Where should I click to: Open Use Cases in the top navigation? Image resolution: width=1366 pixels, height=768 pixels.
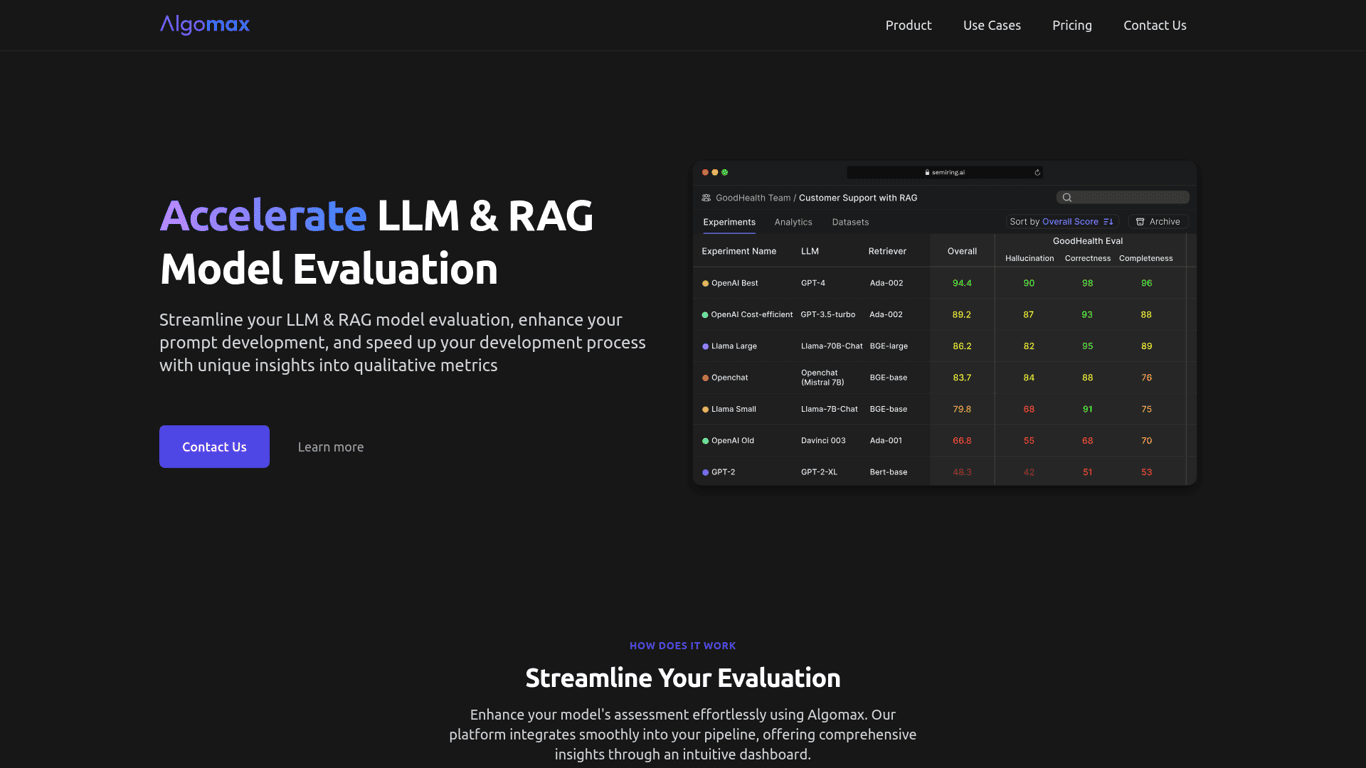point(991,25)
